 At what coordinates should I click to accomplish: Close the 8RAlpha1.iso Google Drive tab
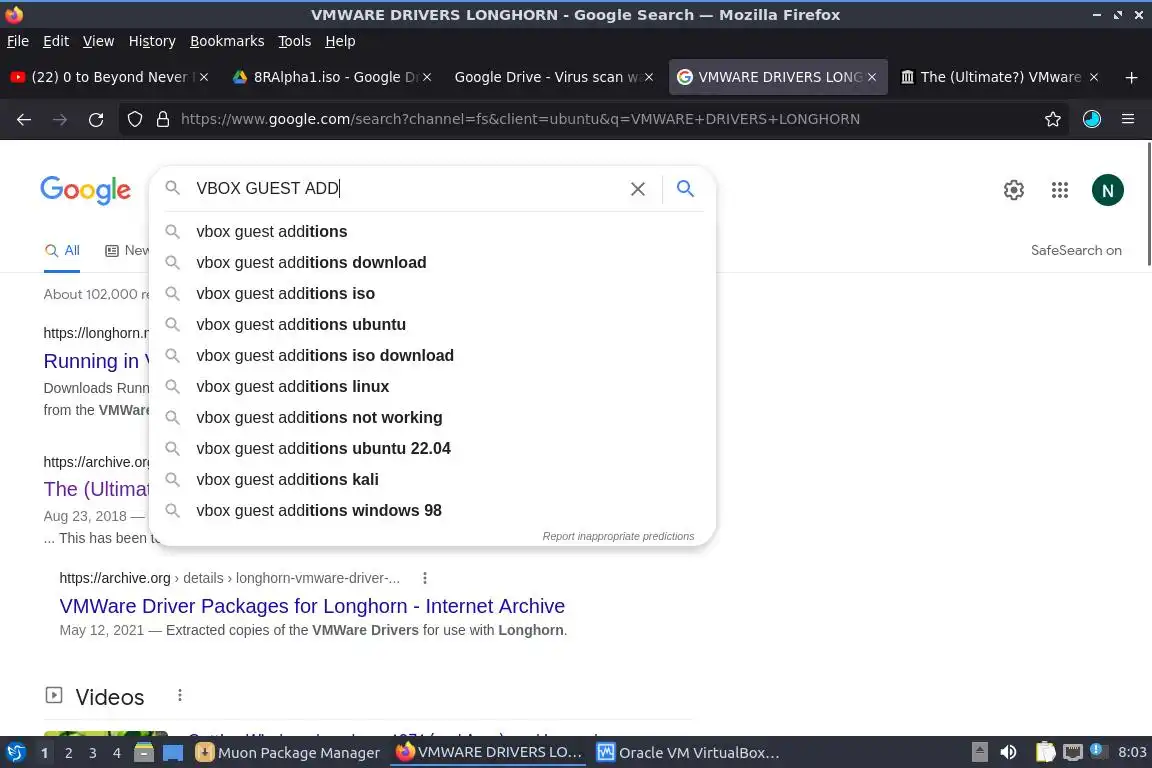point(427,77)
